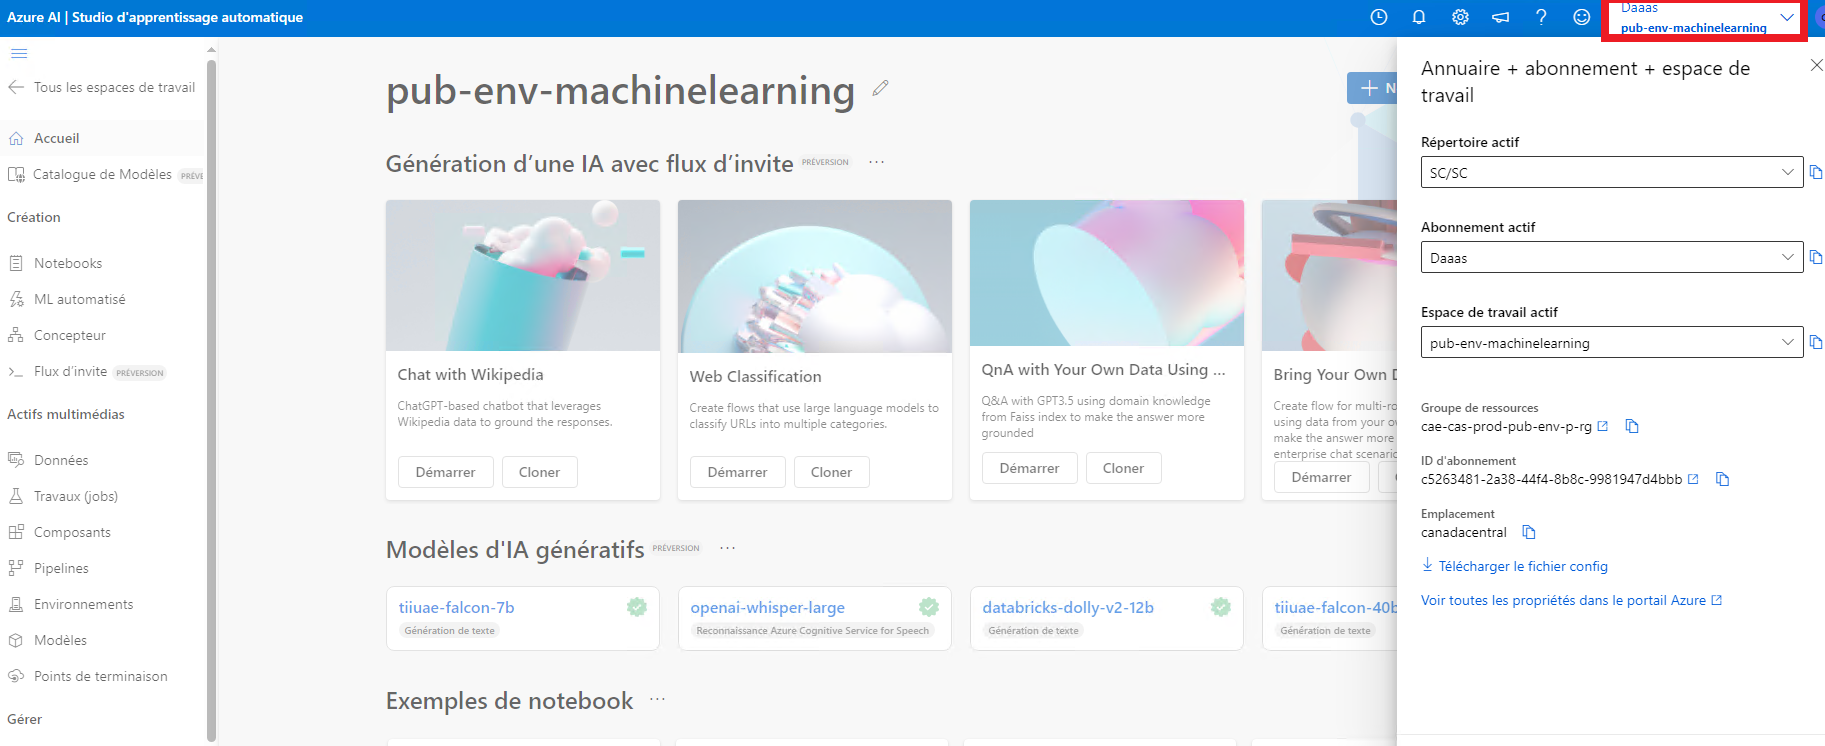The image size is (1825, 746).
Task: Open Catalogue de Modèles
Action: point(102,174)
